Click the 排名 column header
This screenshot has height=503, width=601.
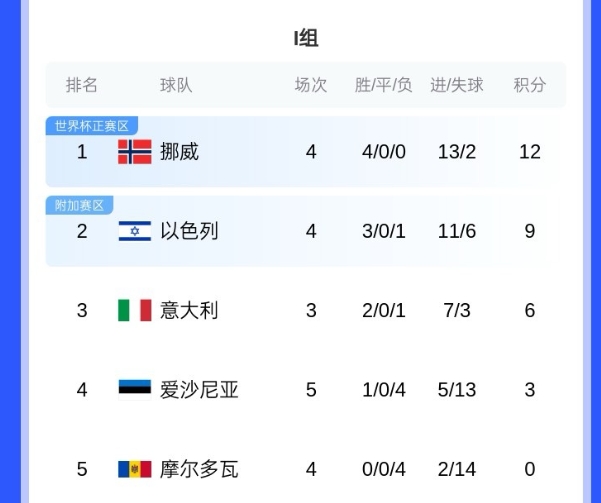(x=82, y=85)
